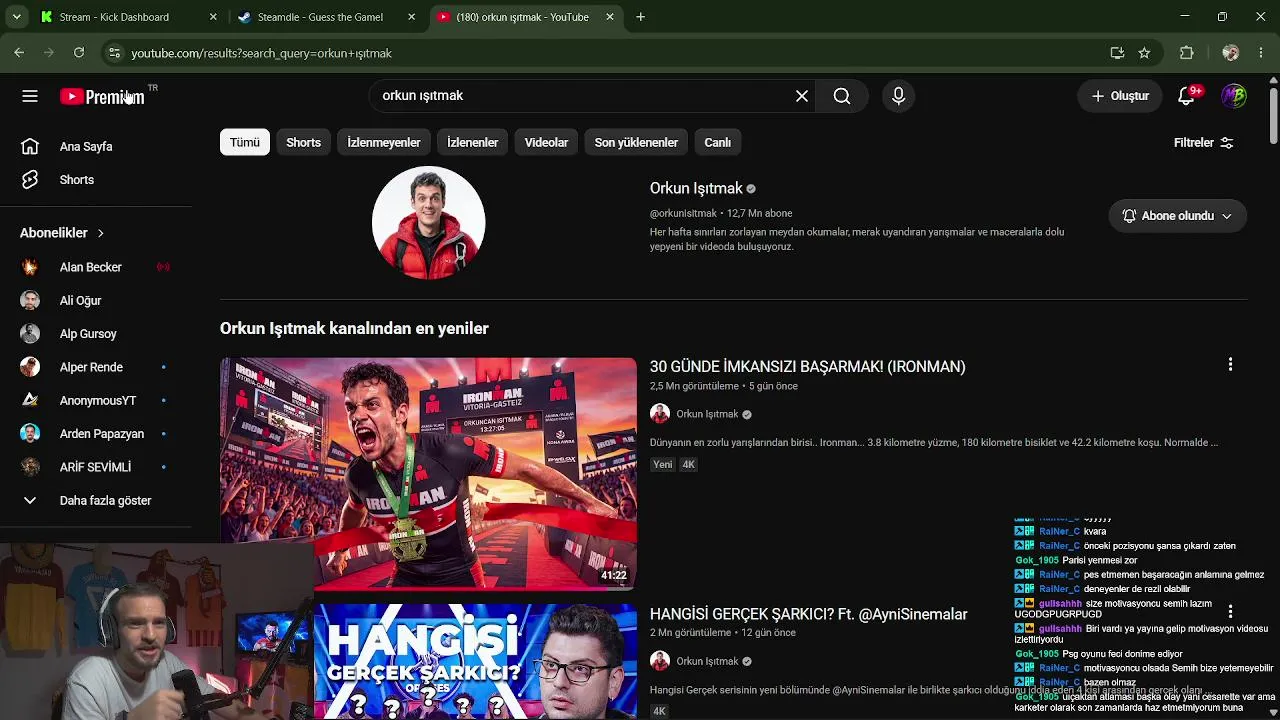Open options menu for the IRONMAN video

pyautogui.click(x=1230, y=365)
